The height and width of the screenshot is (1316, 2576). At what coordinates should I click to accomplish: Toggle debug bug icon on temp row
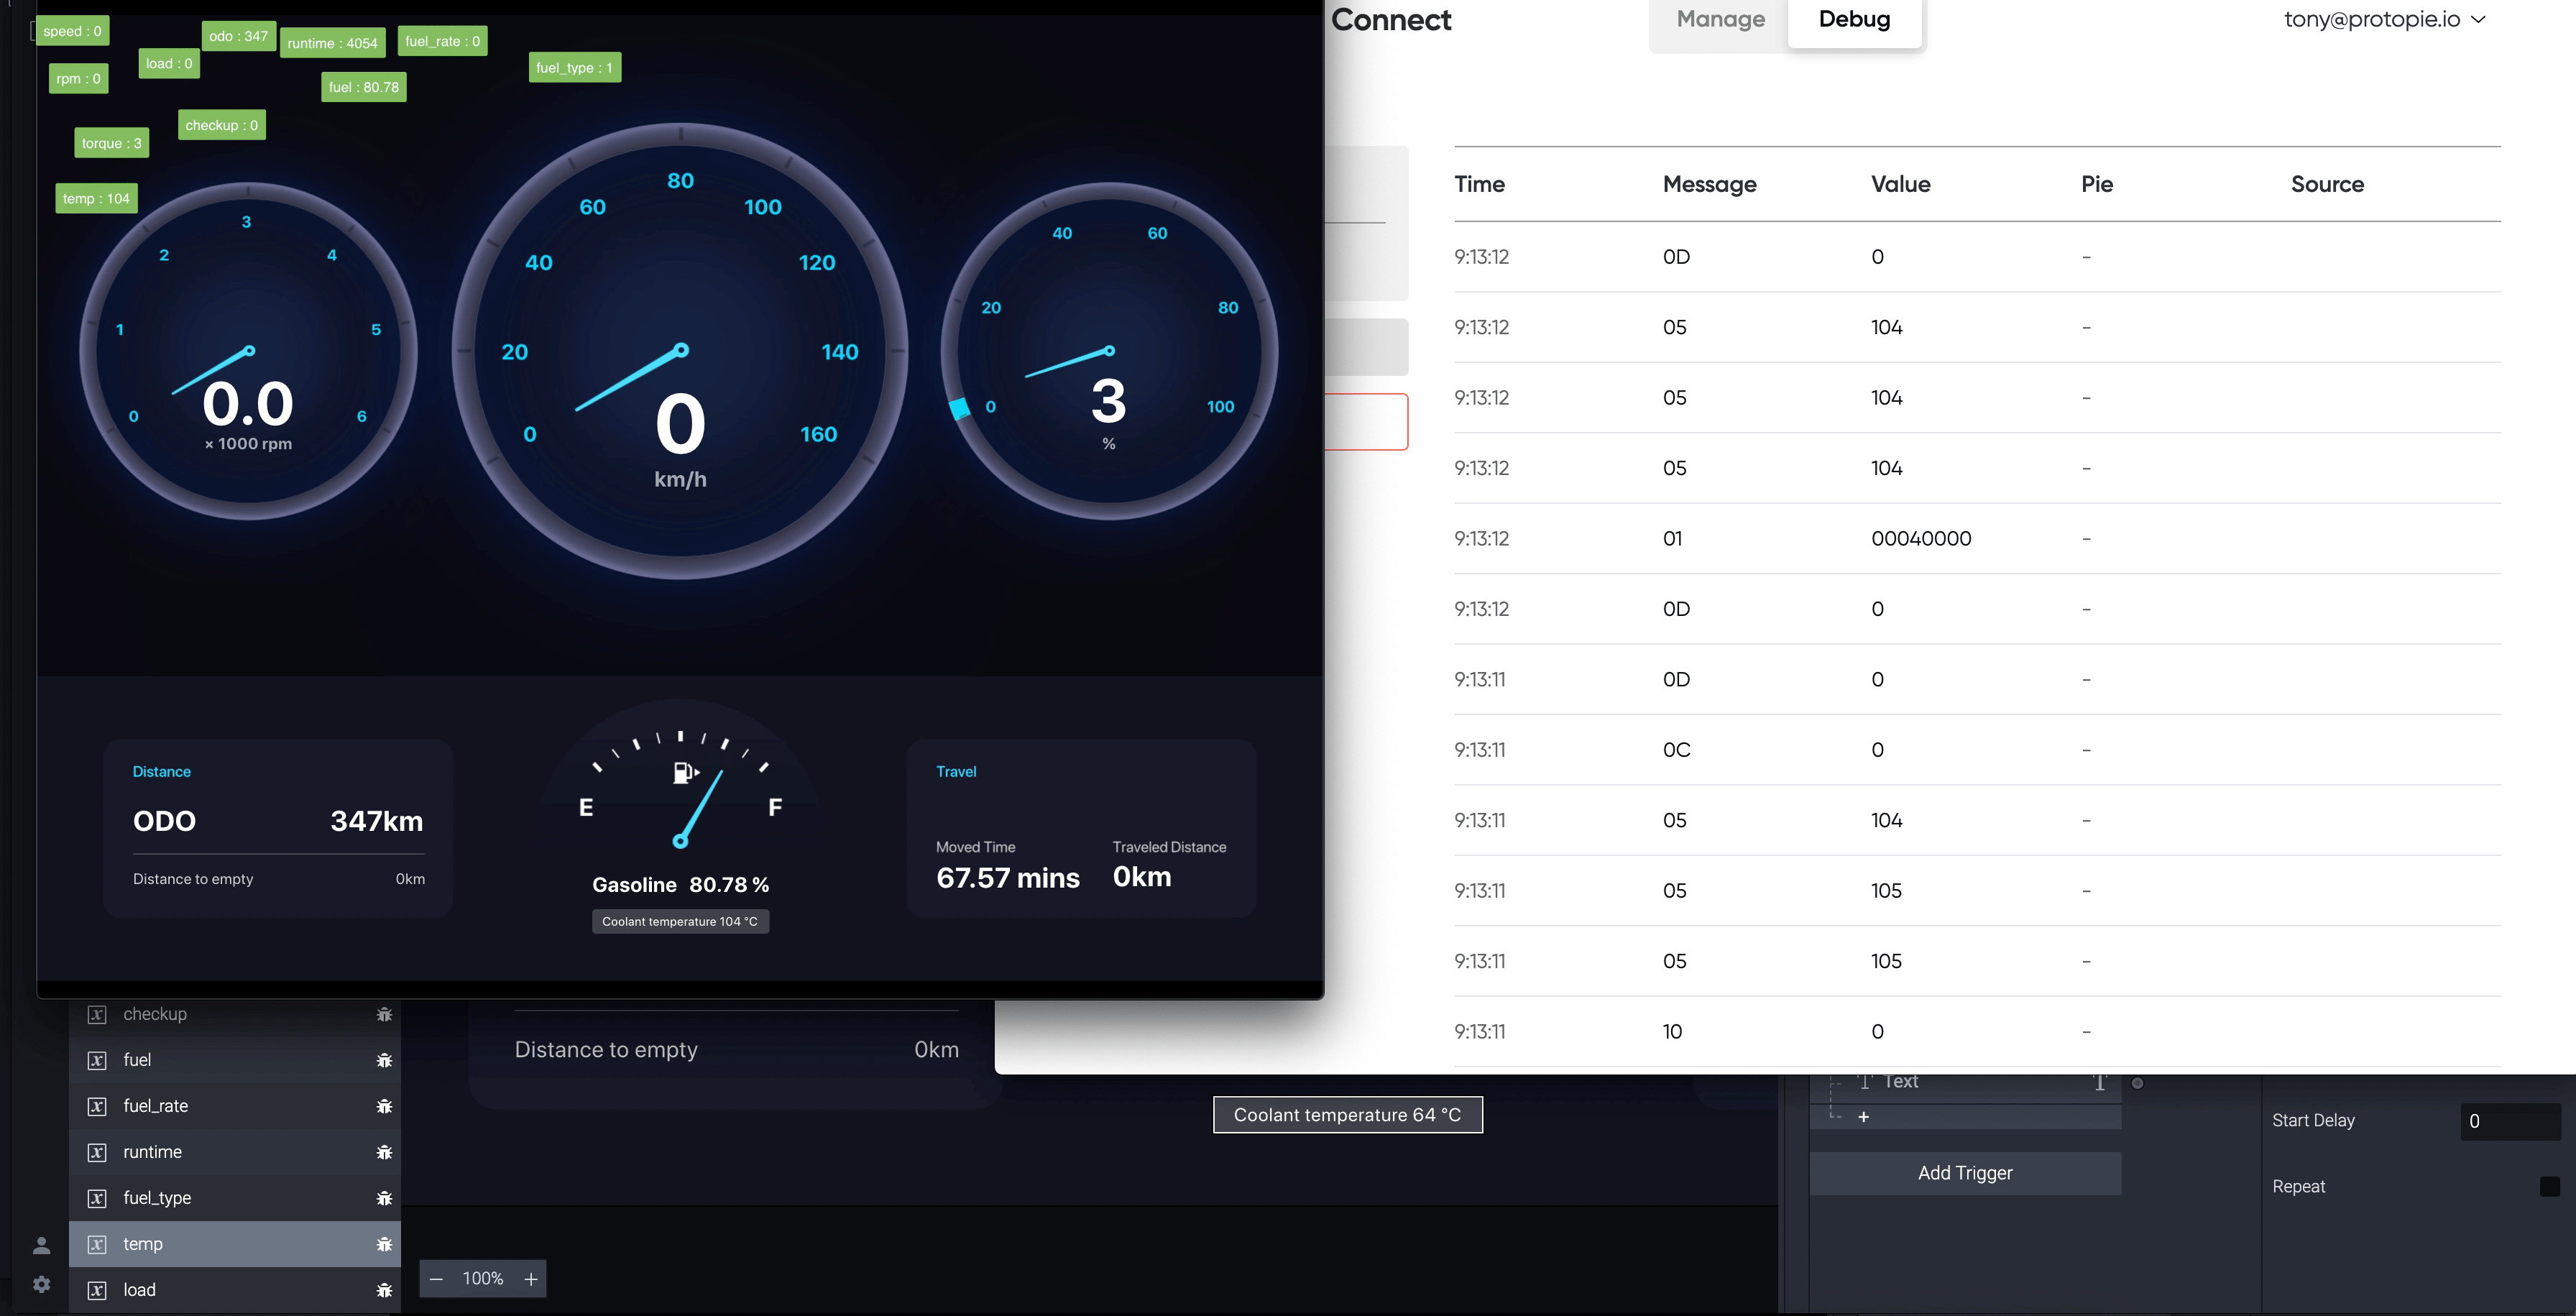pos(384,1244)
